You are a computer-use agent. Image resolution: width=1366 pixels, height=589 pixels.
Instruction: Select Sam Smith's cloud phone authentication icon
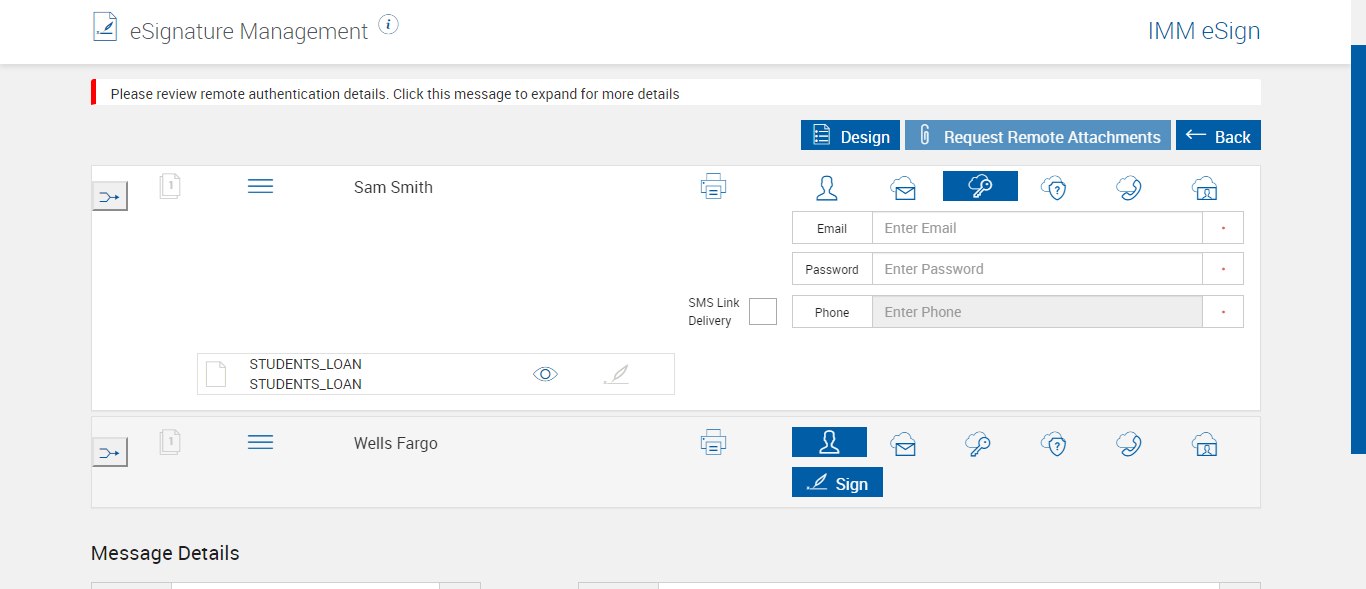(x=1129, y=187)
